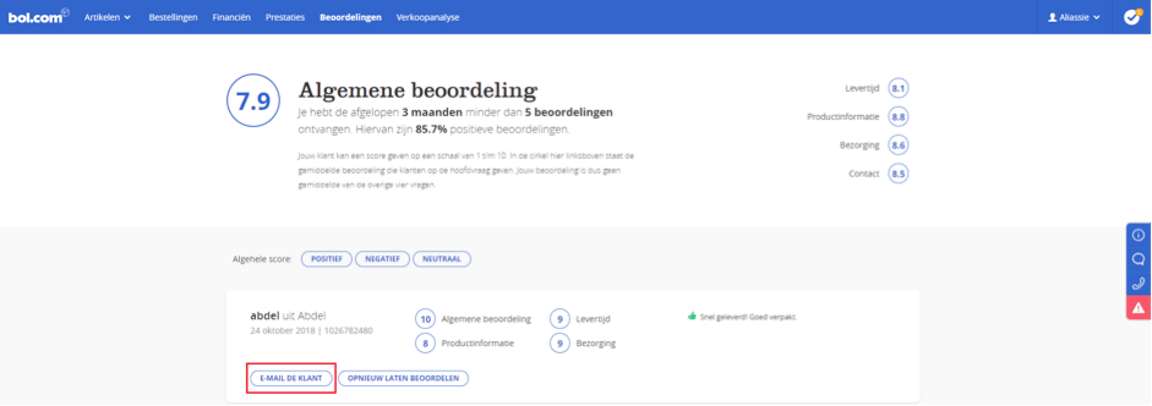Screen dimensions: 1152x406
Task: Click the Levertijd 8.1 score badge
Action: 897,88
